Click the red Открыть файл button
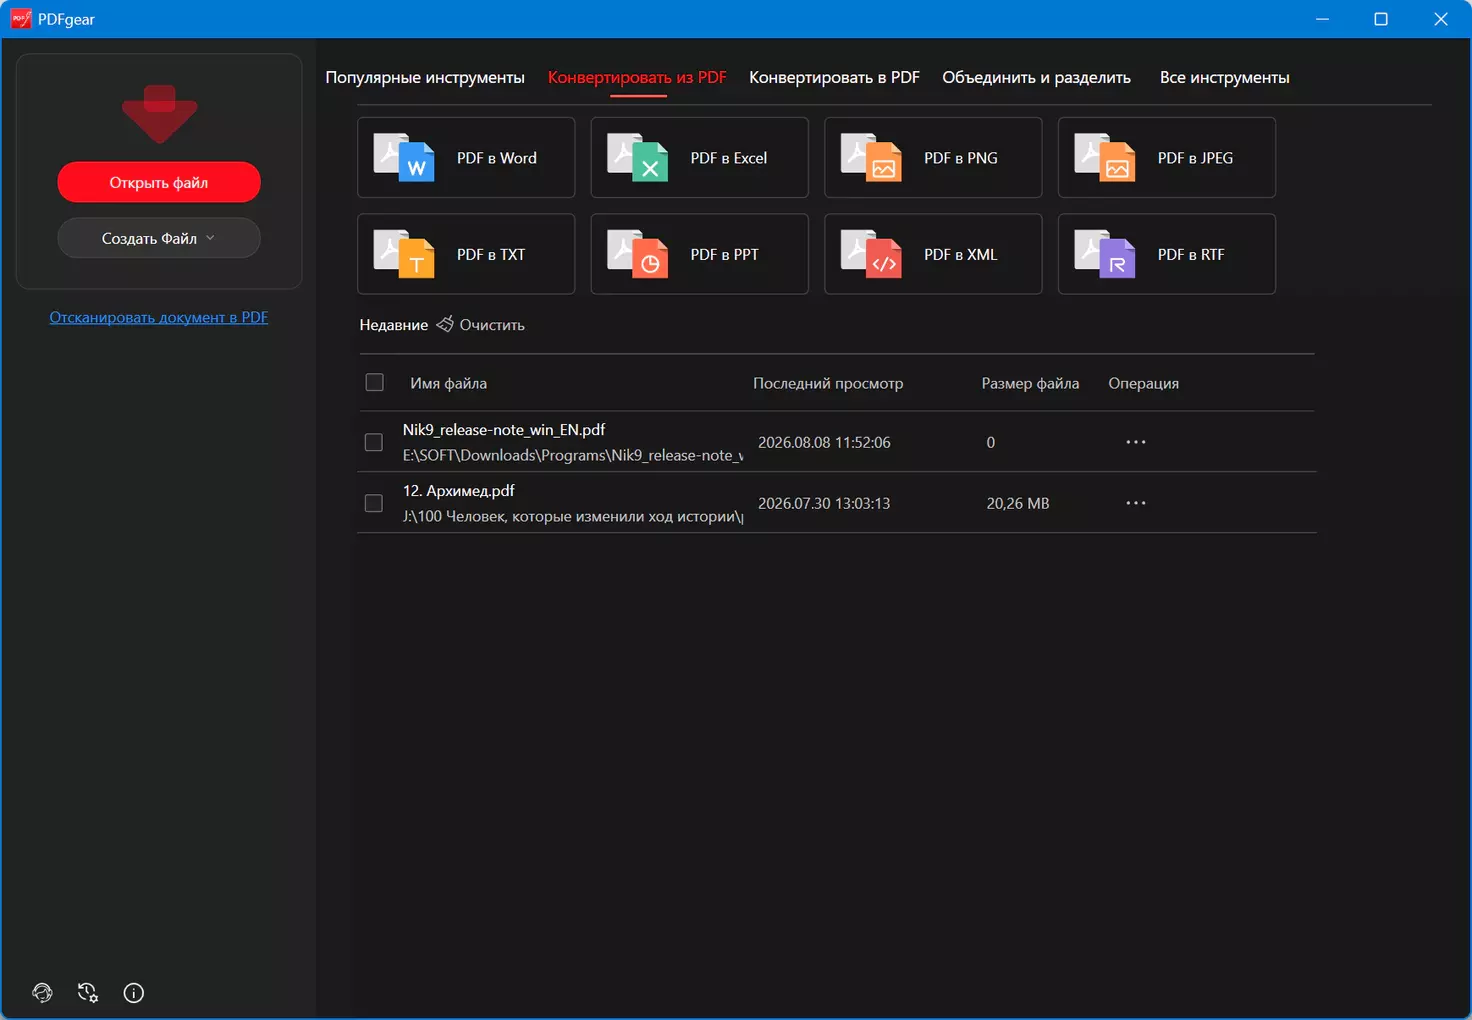Screen dimensions: 1472x1020 click(x=159, y=182)
